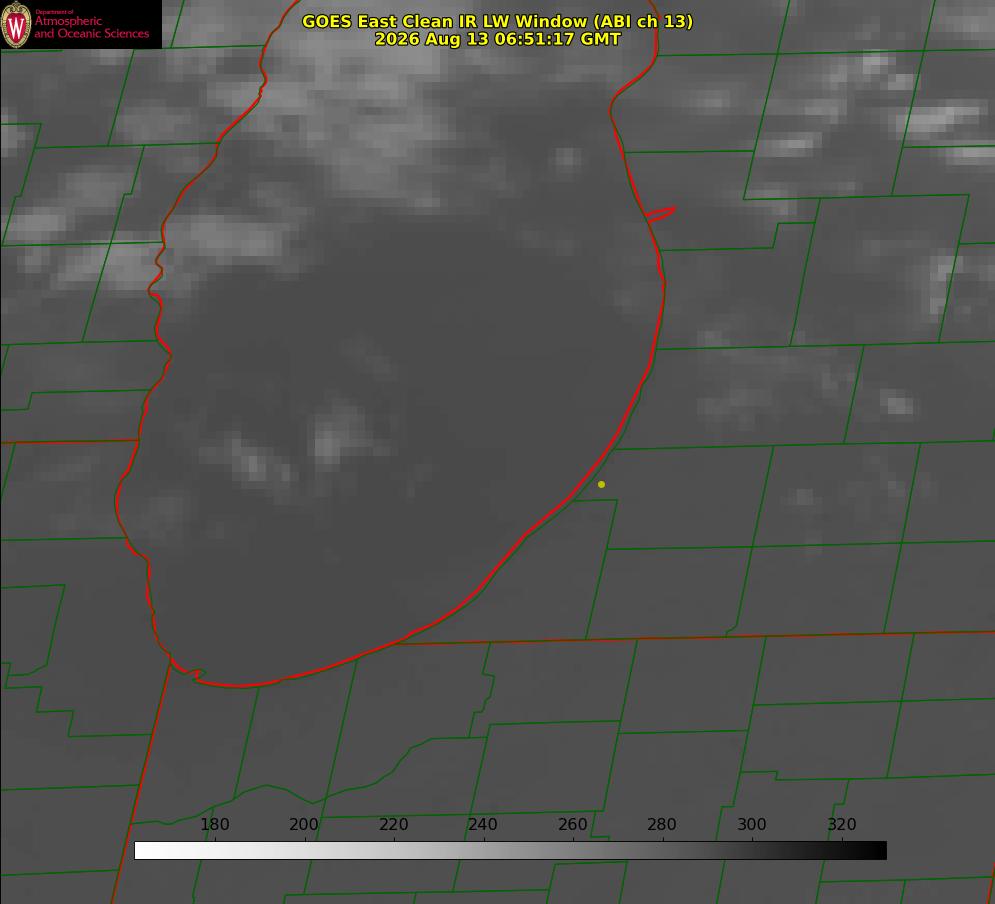
Task: Click the small red inlet outline on the east shore
Action: [661, 214]
